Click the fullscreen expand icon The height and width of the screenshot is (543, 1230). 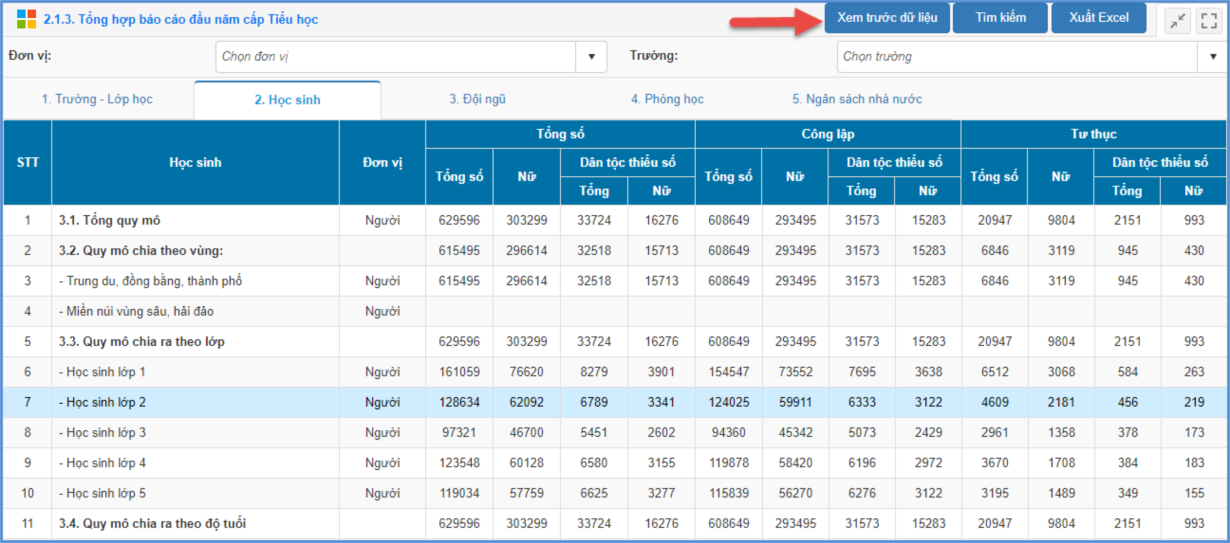(1207, 19)
